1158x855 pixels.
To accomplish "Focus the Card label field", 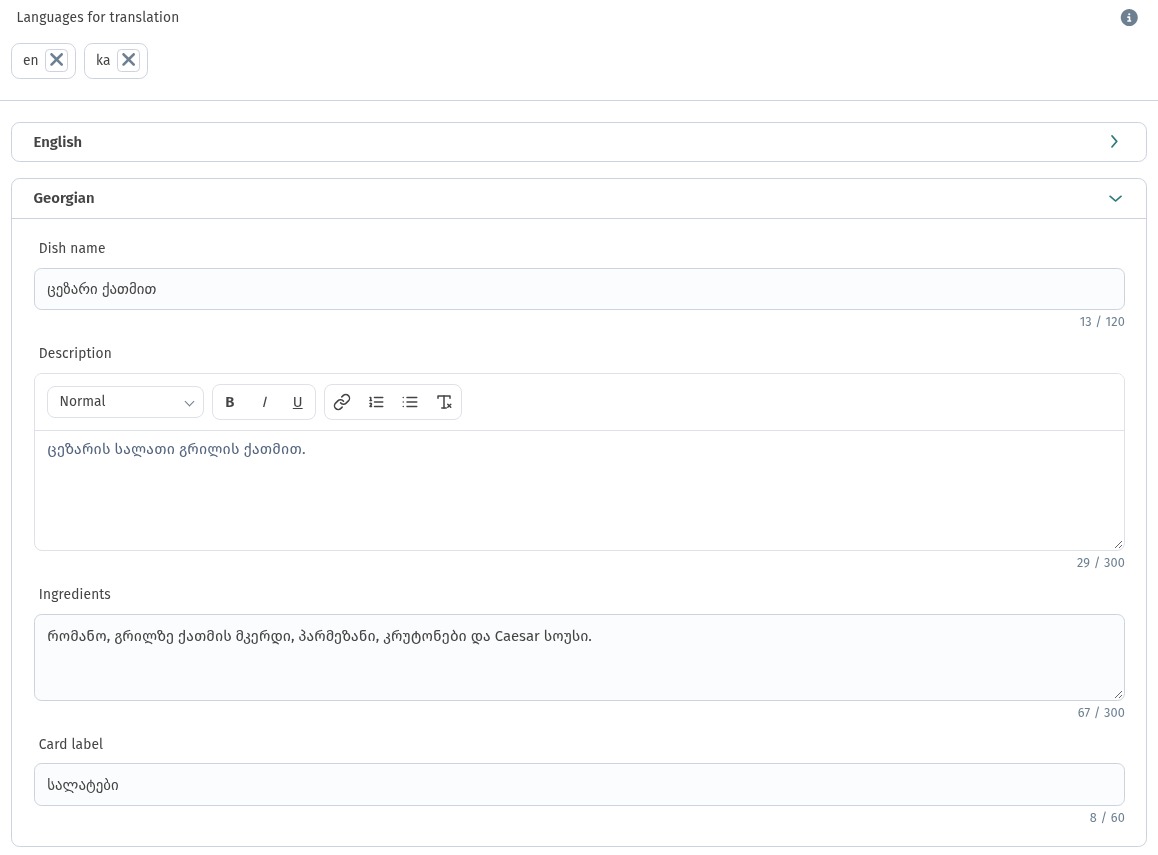I will click(x=579, y=784).
